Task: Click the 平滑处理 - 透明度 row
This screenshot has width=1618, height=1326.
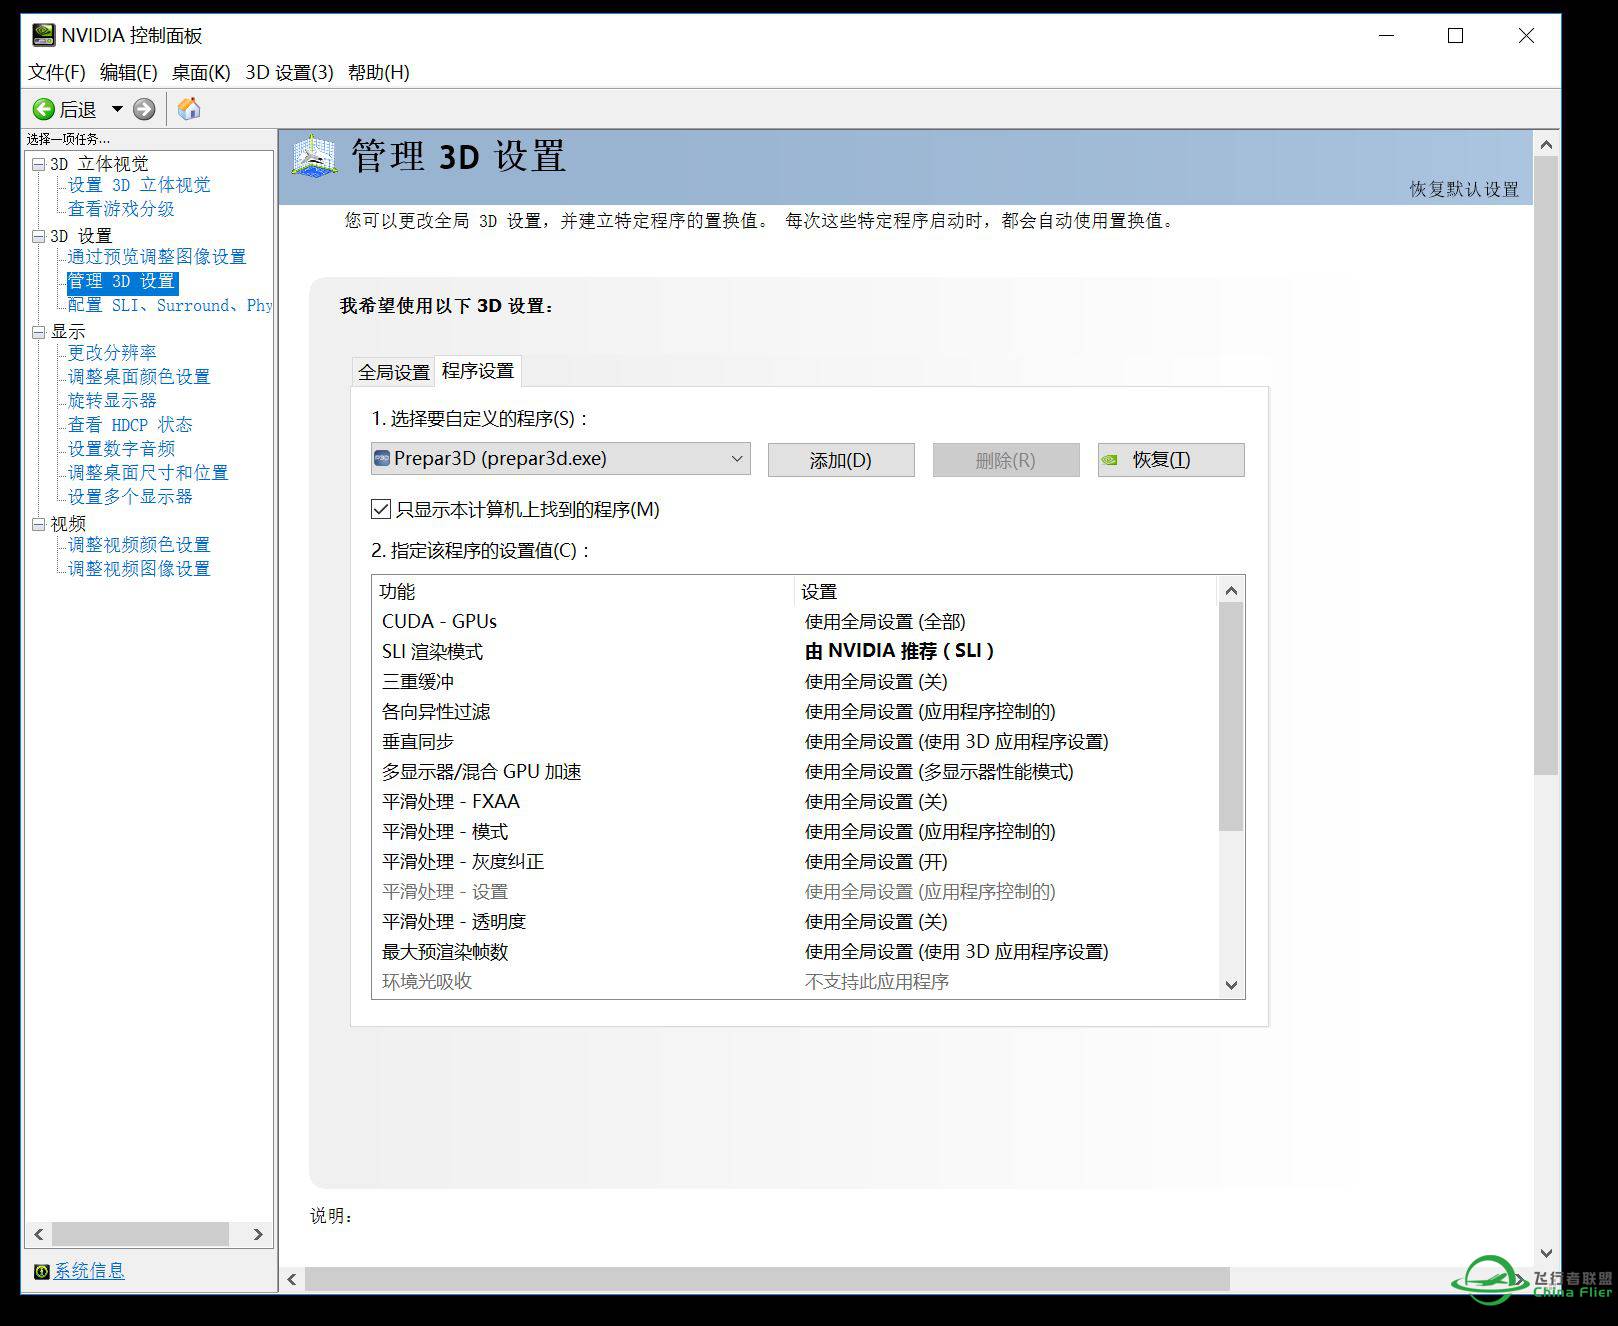Action: (796, 922)
